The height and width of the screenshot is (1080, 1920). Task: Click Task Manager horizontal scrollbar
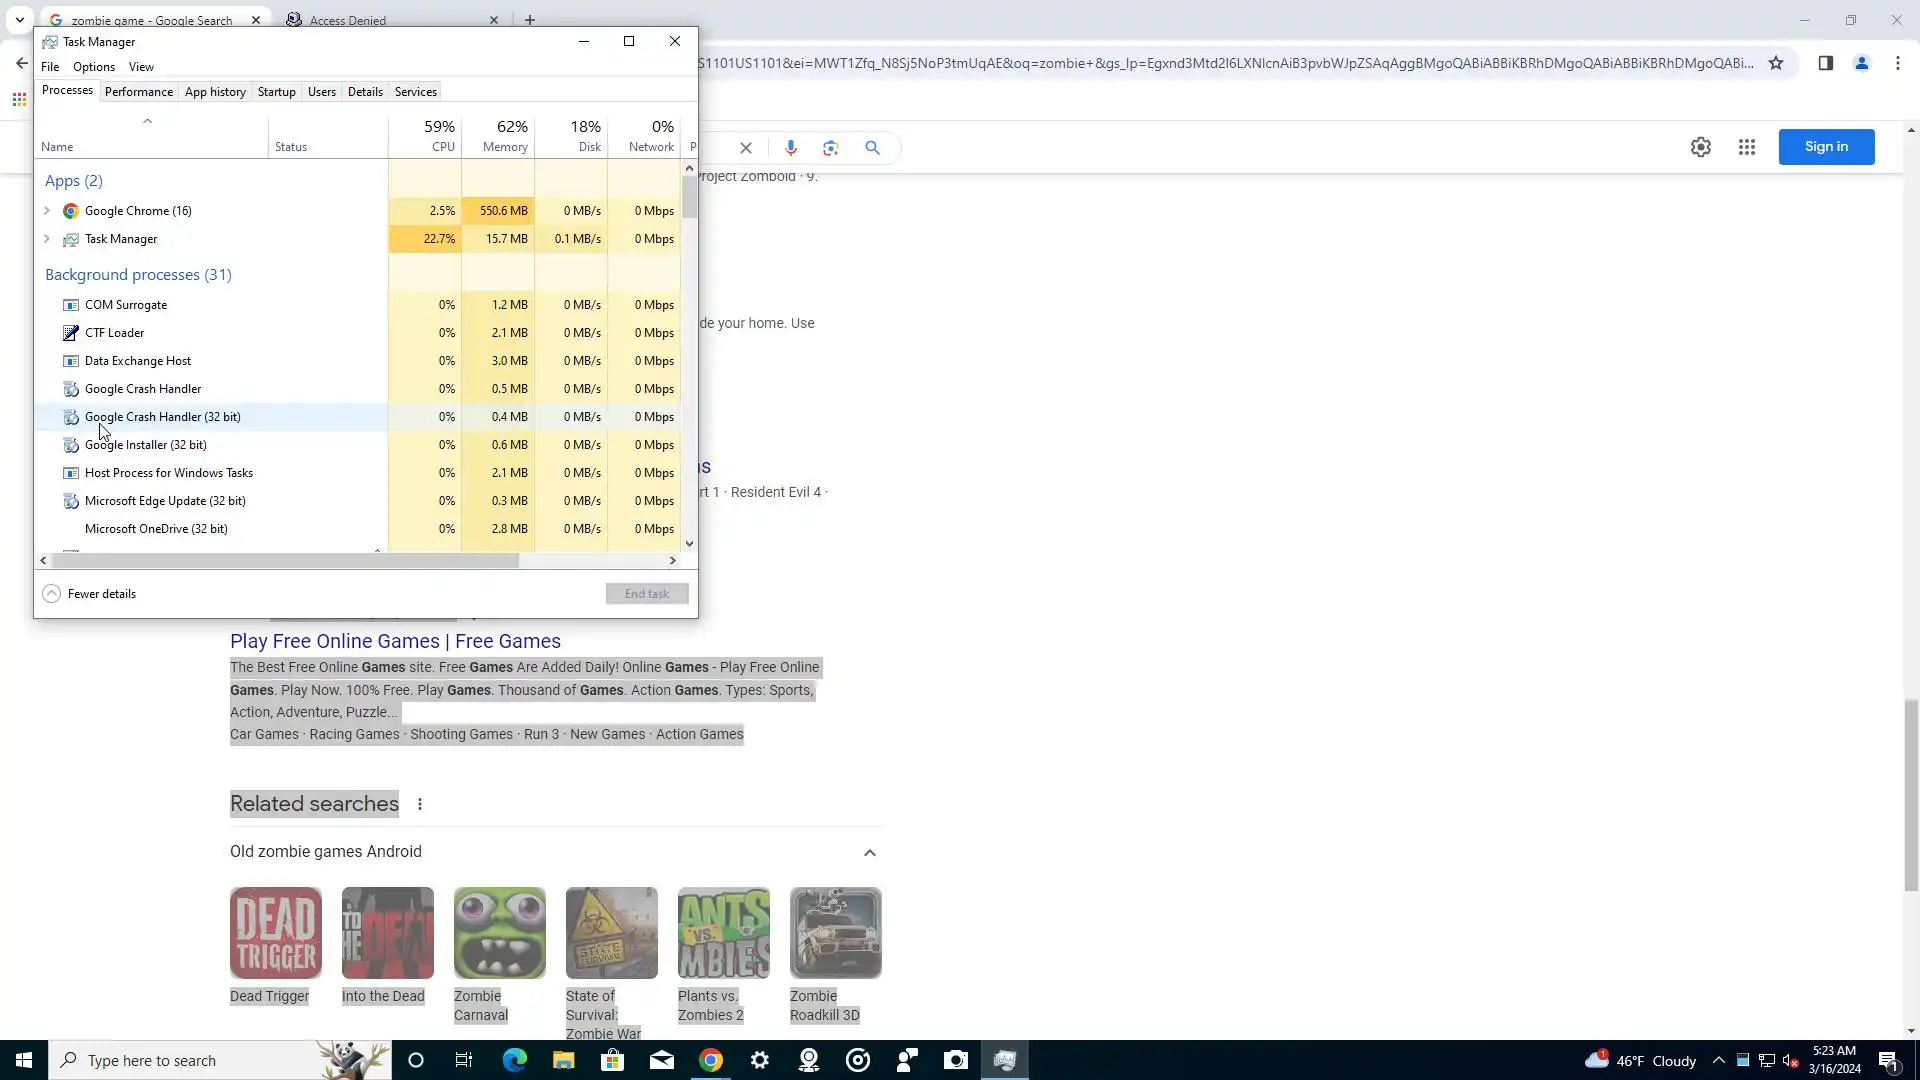[x=285, y=561]
